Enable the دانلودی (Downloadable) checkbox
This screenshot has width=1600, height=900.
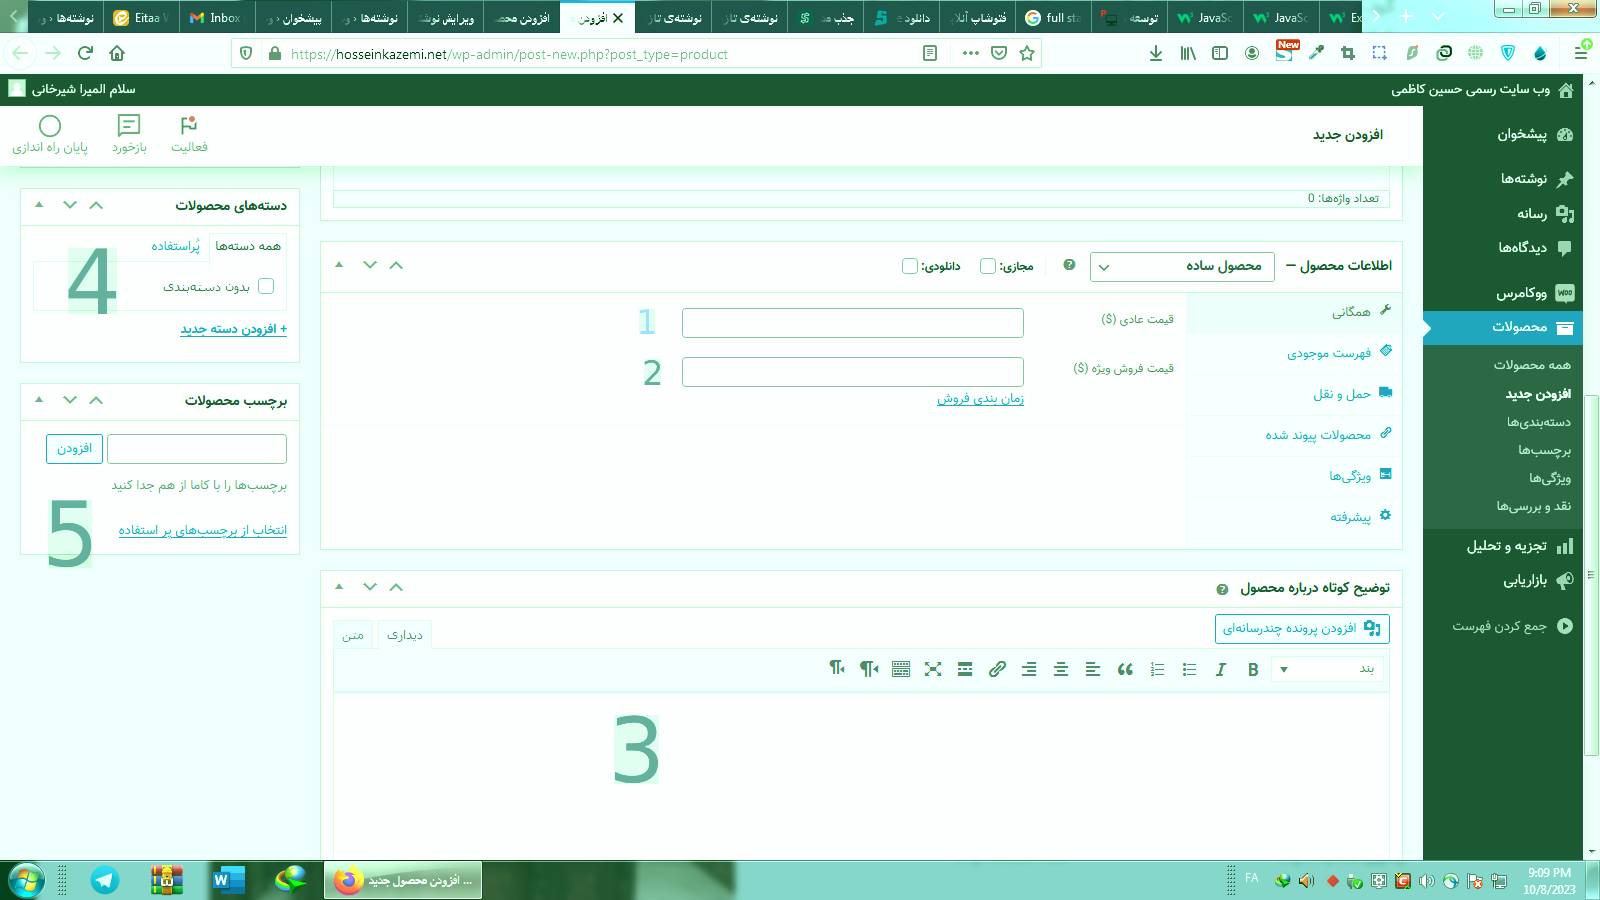click(910, 266)
